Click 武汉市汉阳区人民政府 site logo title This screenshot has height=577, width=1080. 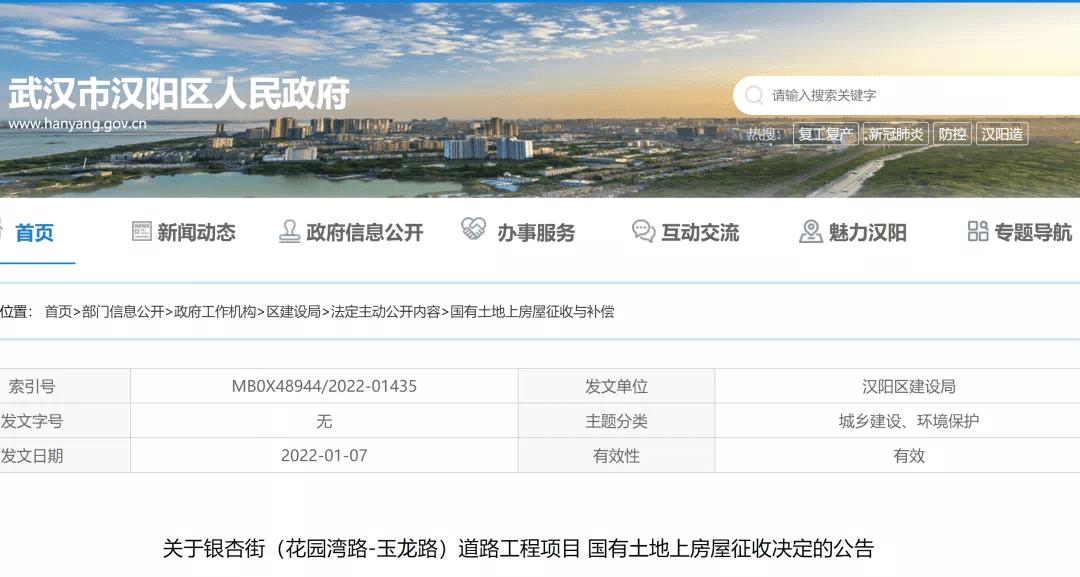click(179, 95)
